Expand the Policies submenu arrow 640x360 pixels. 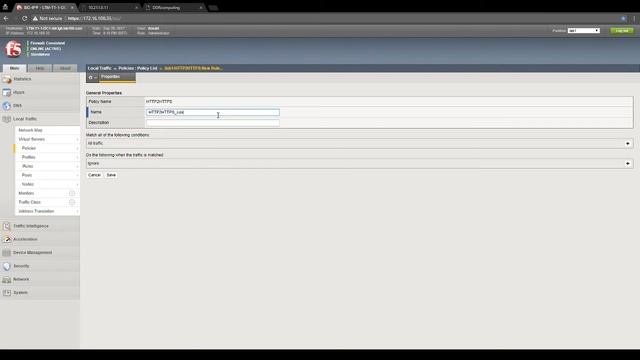(77, 148)
